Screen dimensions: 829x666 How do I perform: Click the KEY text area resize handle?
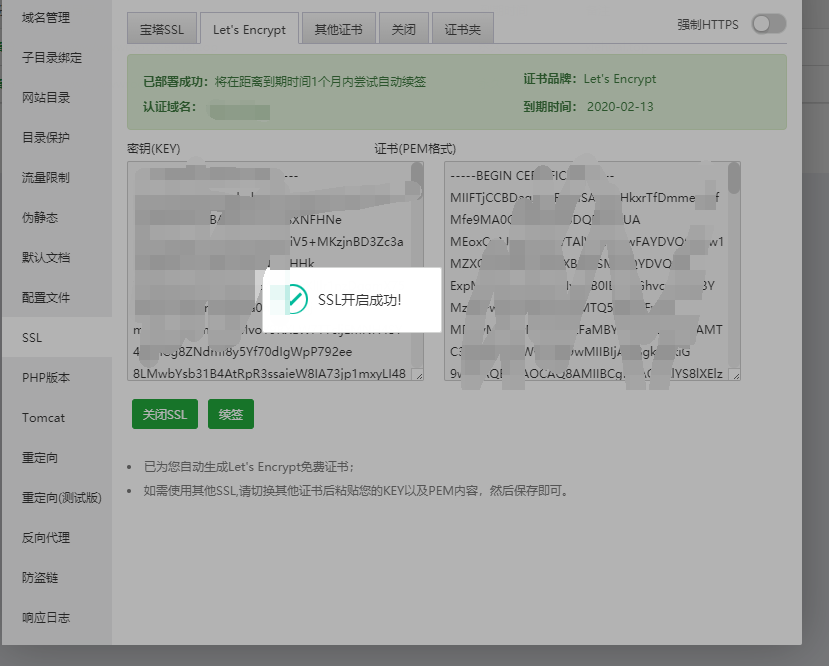pos(419,375)
